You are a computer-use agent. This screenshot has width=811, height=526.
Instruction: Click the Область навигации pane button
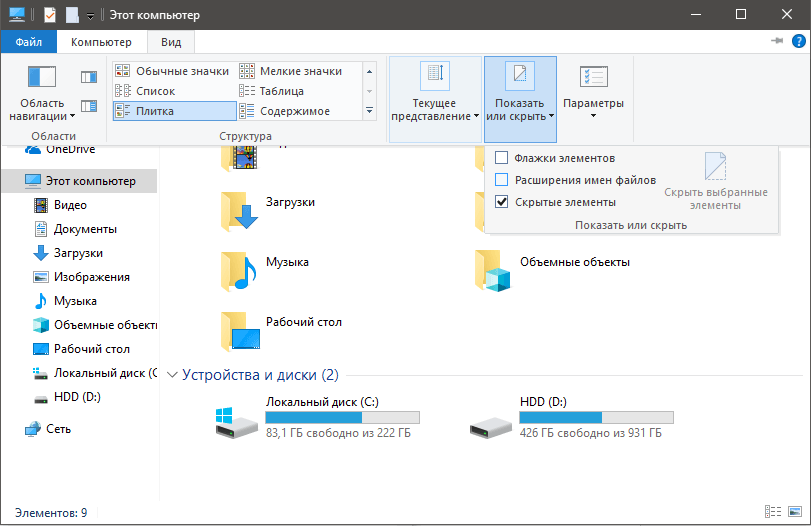tap(42, 93)
